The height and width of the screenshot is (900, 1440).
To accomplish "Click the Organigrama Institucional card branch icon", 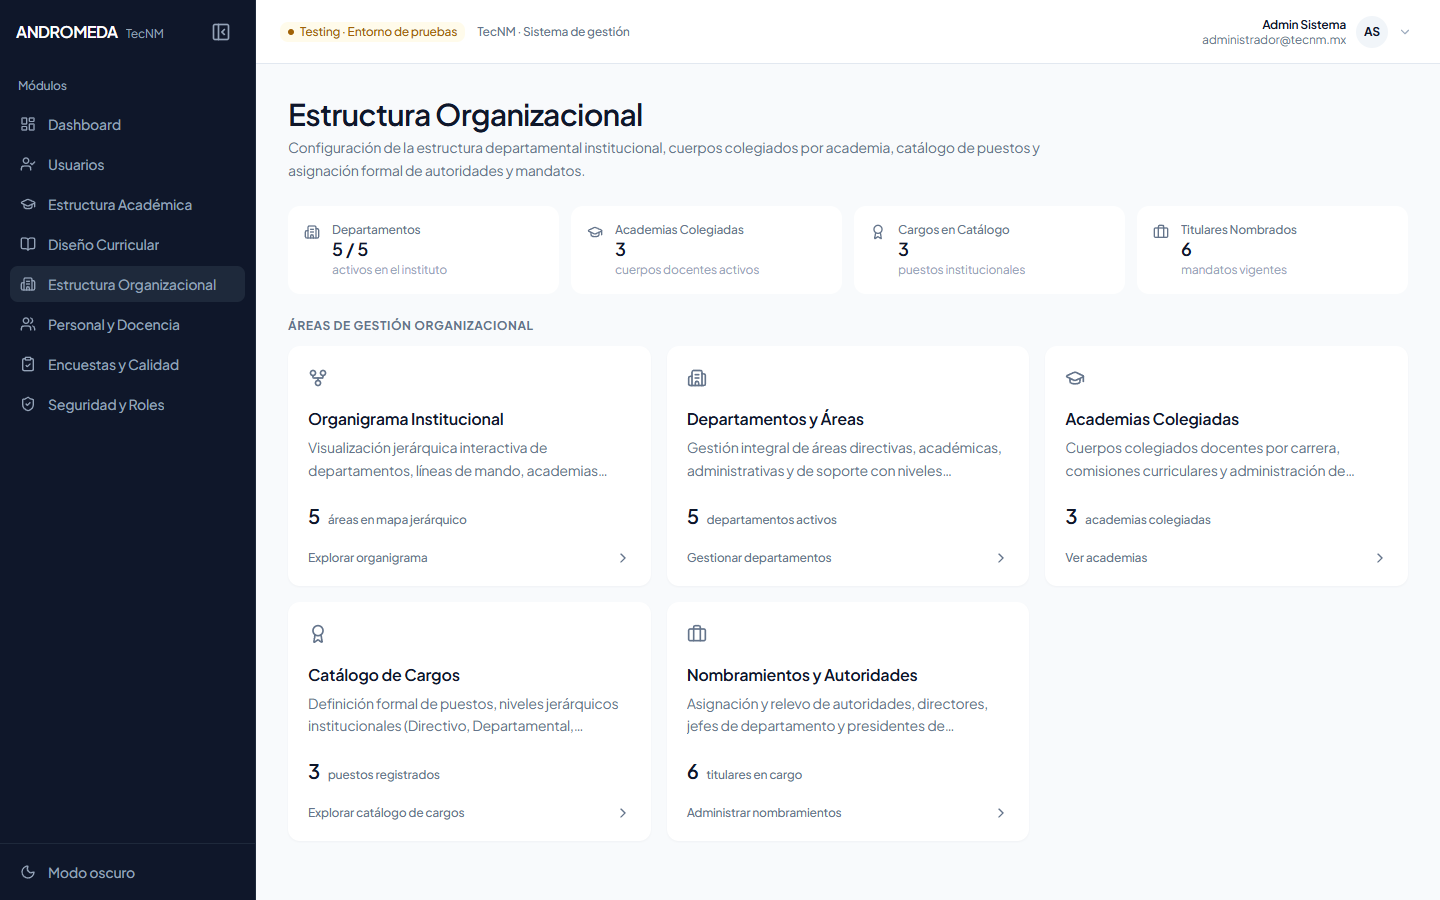I will (x=318, y=378).
